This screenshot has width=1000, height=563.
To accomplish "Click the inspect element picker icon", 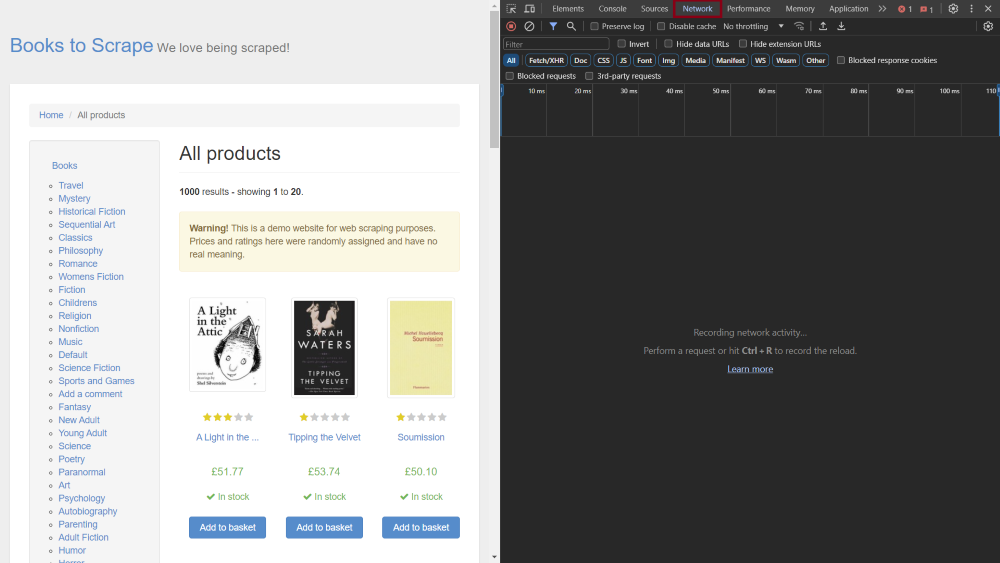I will tap(511, 9).
